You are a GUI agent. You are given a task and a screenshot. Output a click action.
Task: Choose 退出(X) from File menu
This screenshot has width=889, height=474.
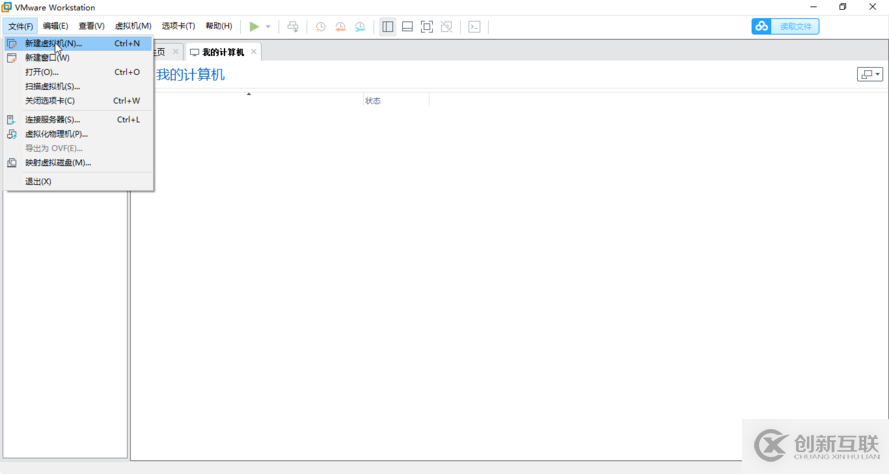pyautogui.click(x=78, y=181)
